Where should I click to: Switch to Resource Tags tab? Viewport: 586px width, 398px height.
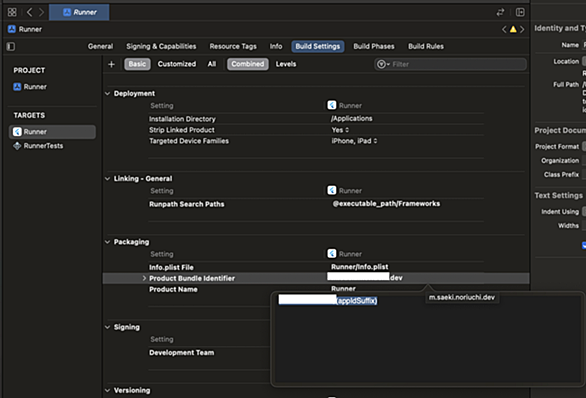pos(233,46)
